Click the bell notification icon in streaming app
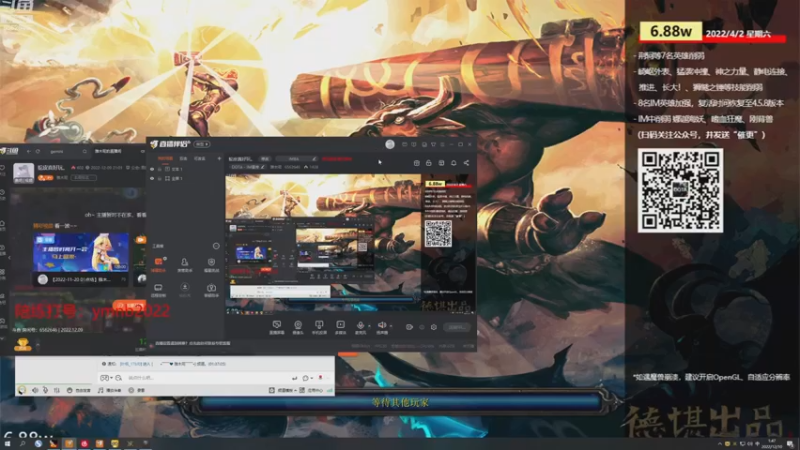Viewport: 800px width, 450px height. pyautogui.click(x=454, y=163)
